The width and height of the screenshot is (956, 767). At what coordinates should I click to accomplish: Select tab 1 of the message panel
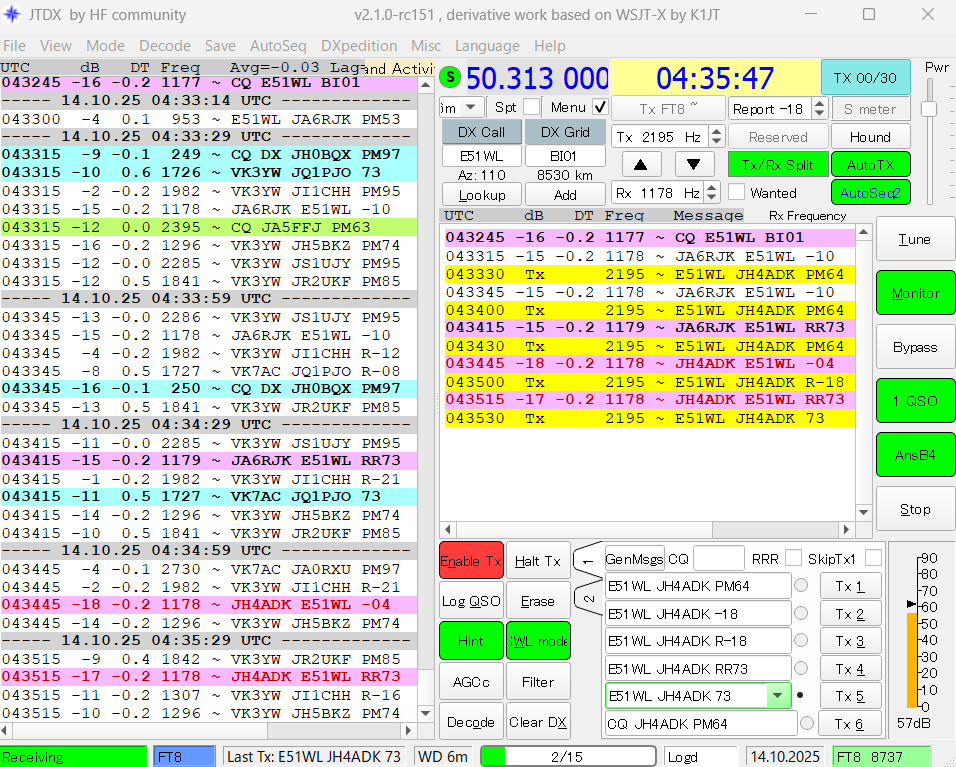589,561
